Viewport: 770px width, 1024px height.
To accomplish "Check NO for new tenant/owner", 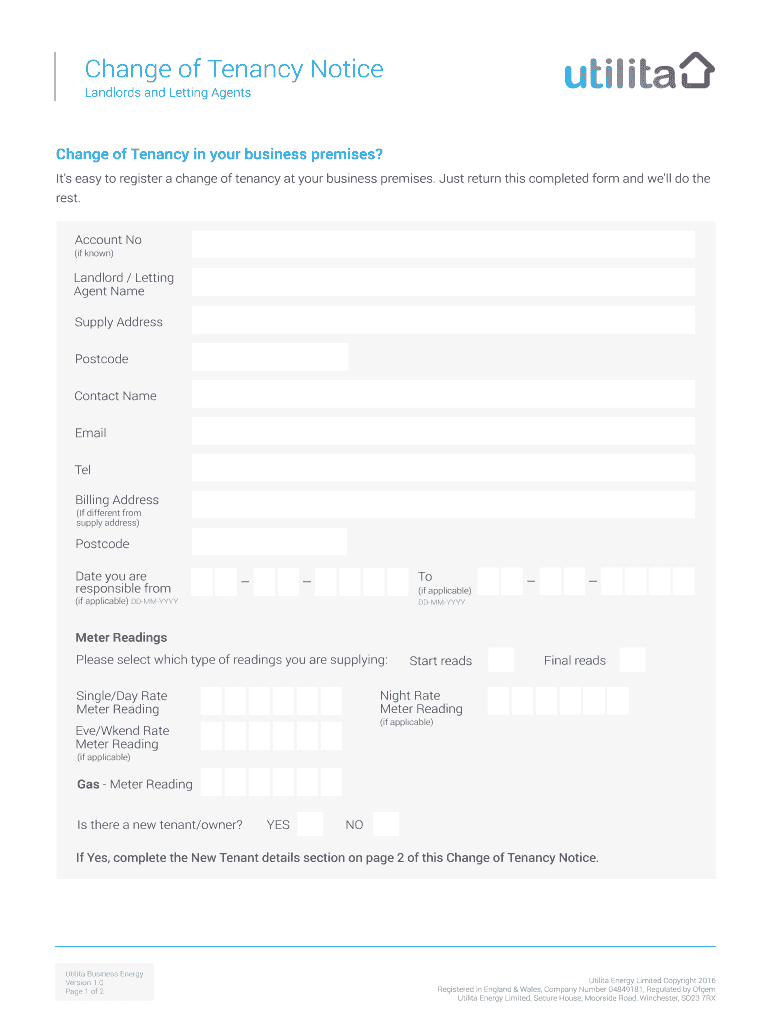I will coord(385,824).
